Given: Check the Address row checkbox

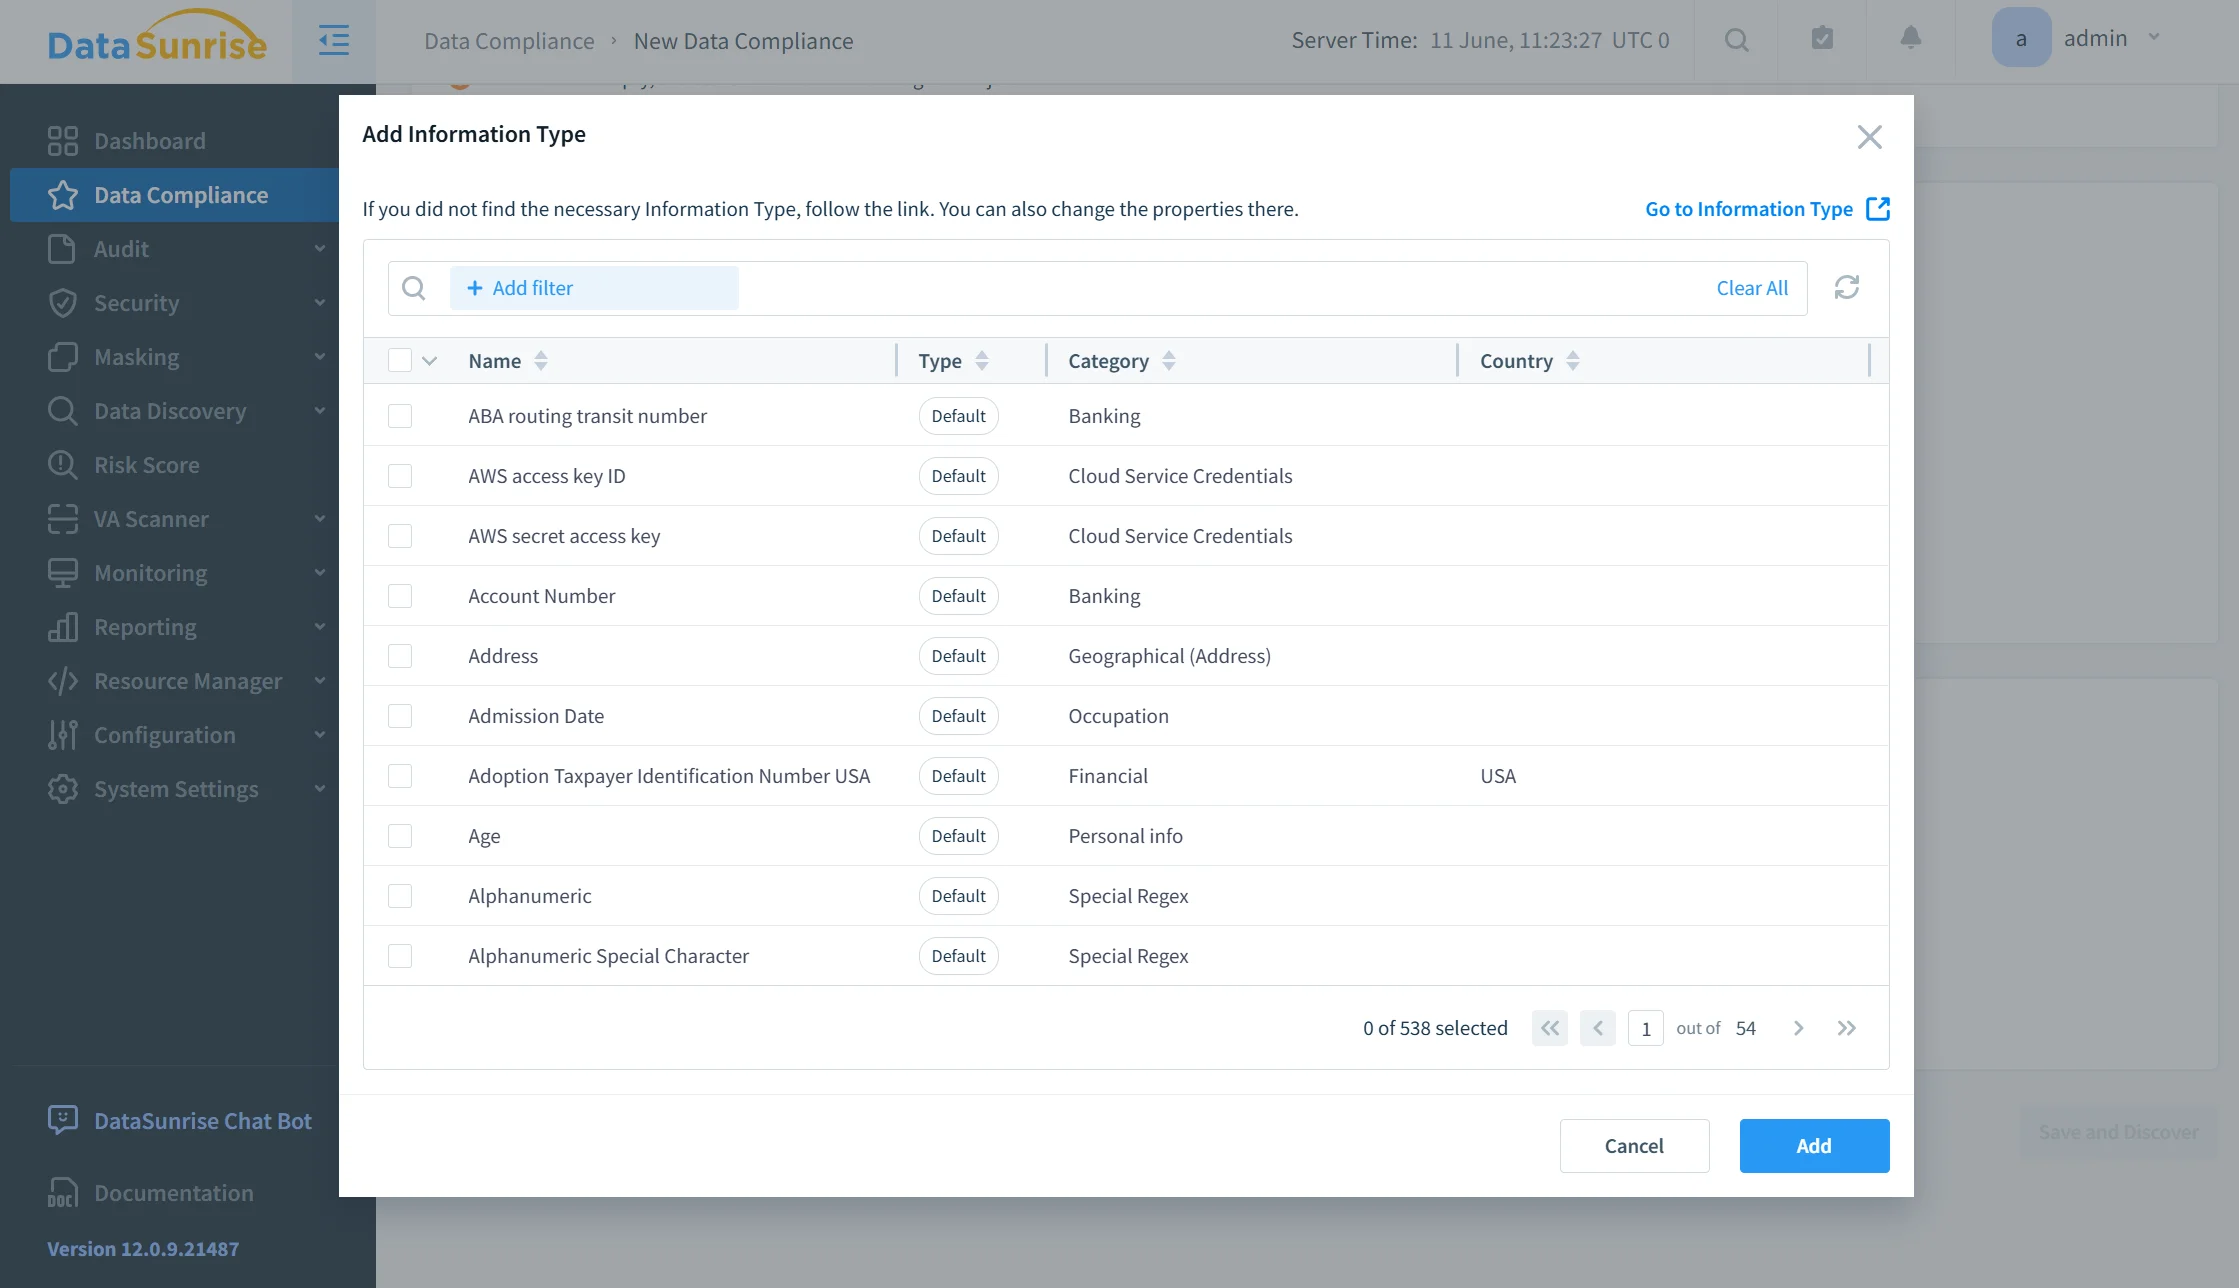Looking at the screenshot, I should [400, 656].
